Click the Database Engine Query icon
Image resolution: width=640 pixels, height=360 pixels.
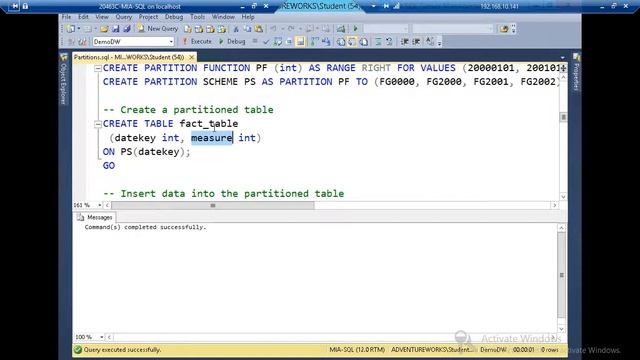point(187,29)
